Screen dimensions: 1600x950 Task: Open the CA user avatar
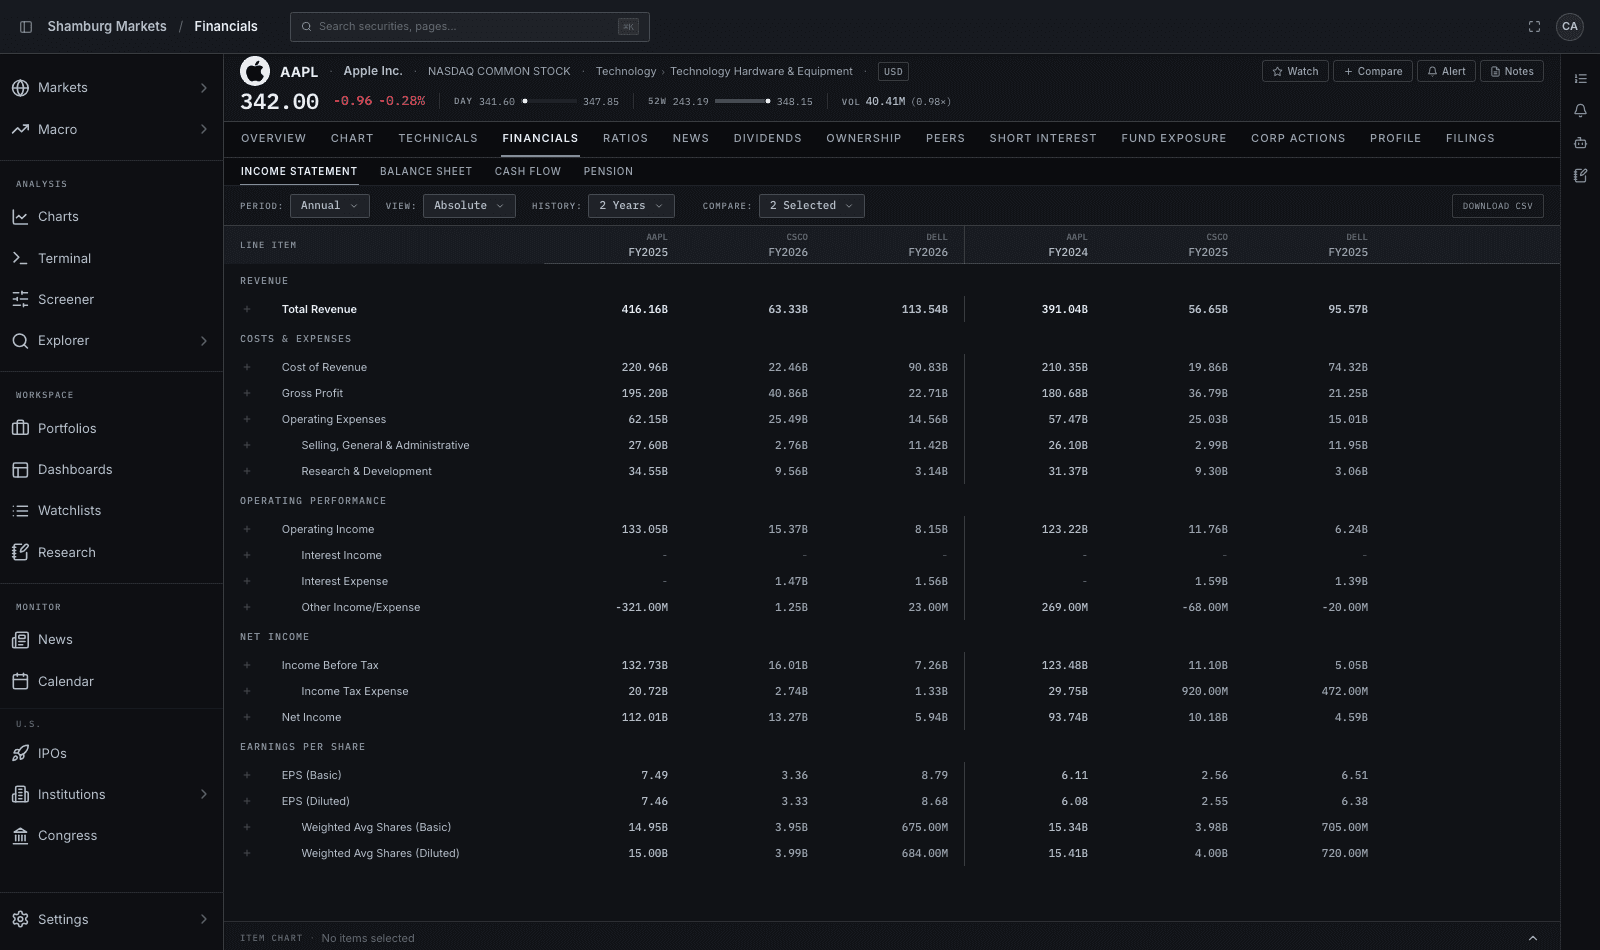[1570, 27]
